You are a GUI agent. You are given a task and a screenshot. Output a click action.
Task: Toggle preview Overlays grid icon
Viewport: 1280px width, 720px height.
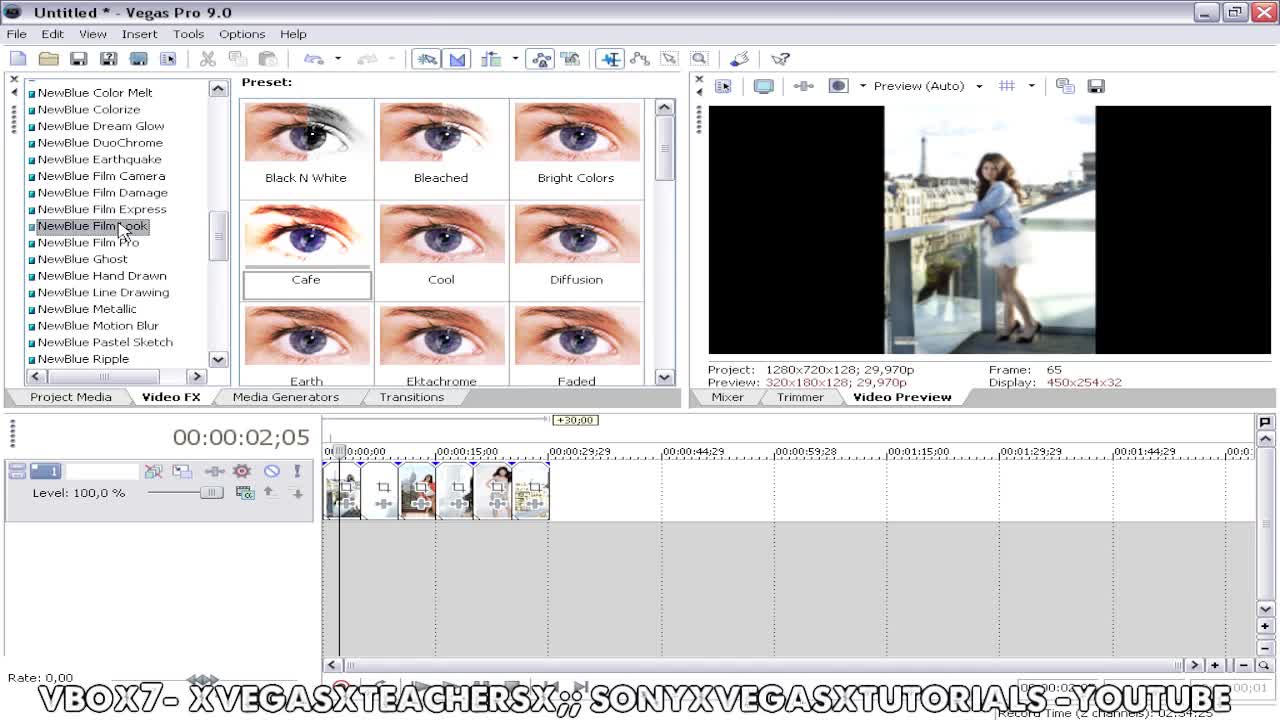pos(1007,86)
